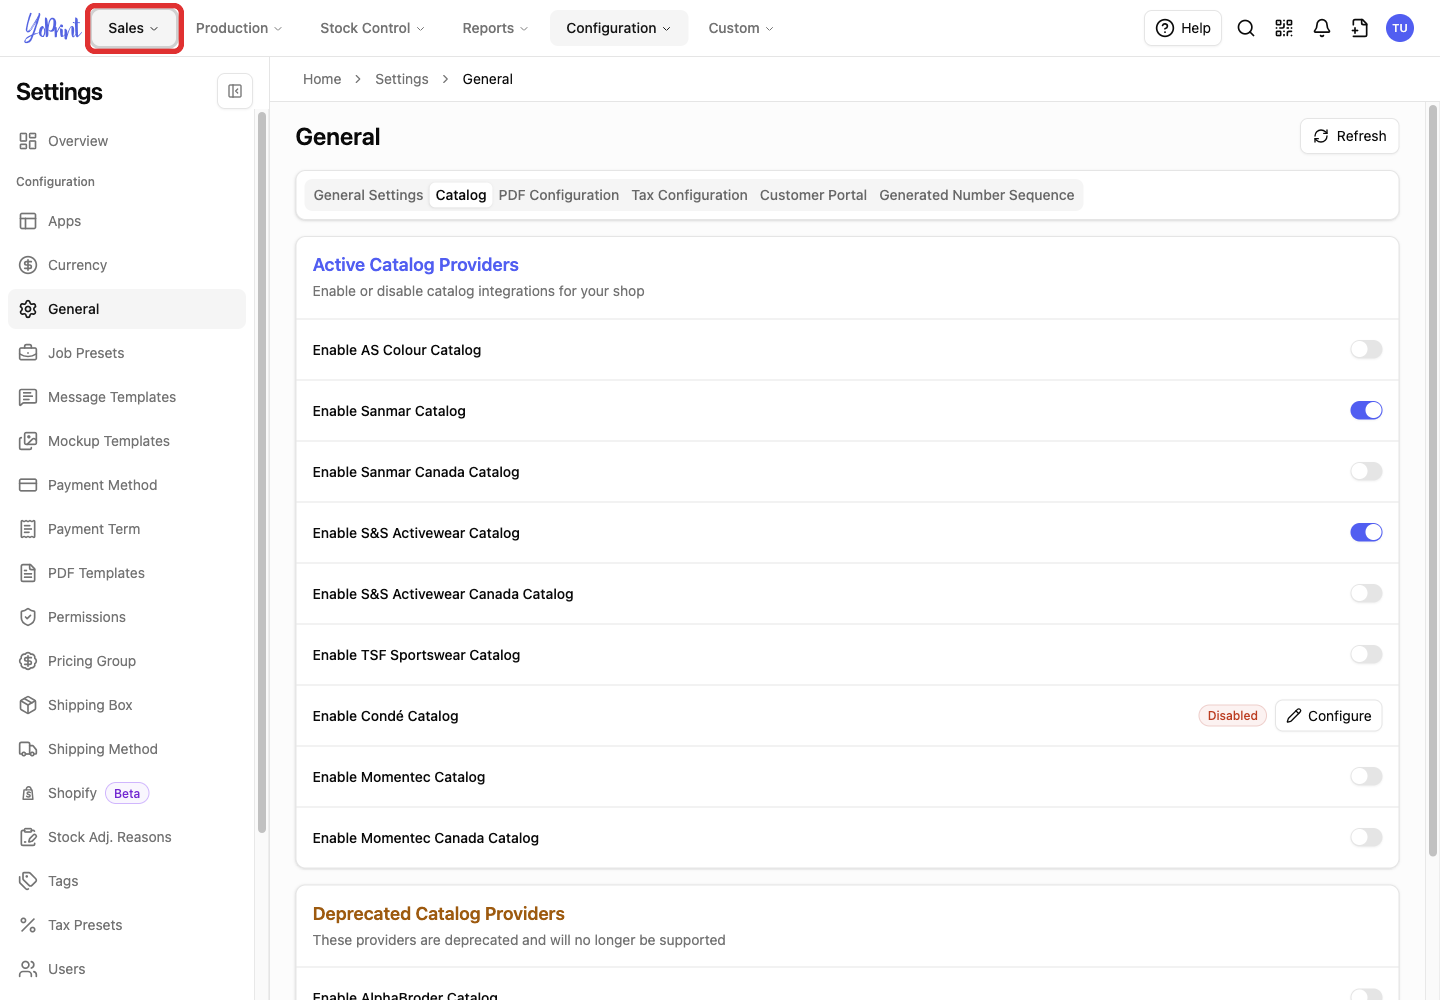Collapse the Settings sidebar panel icon
This screenshot has height=1000, width=1440.
235,91
